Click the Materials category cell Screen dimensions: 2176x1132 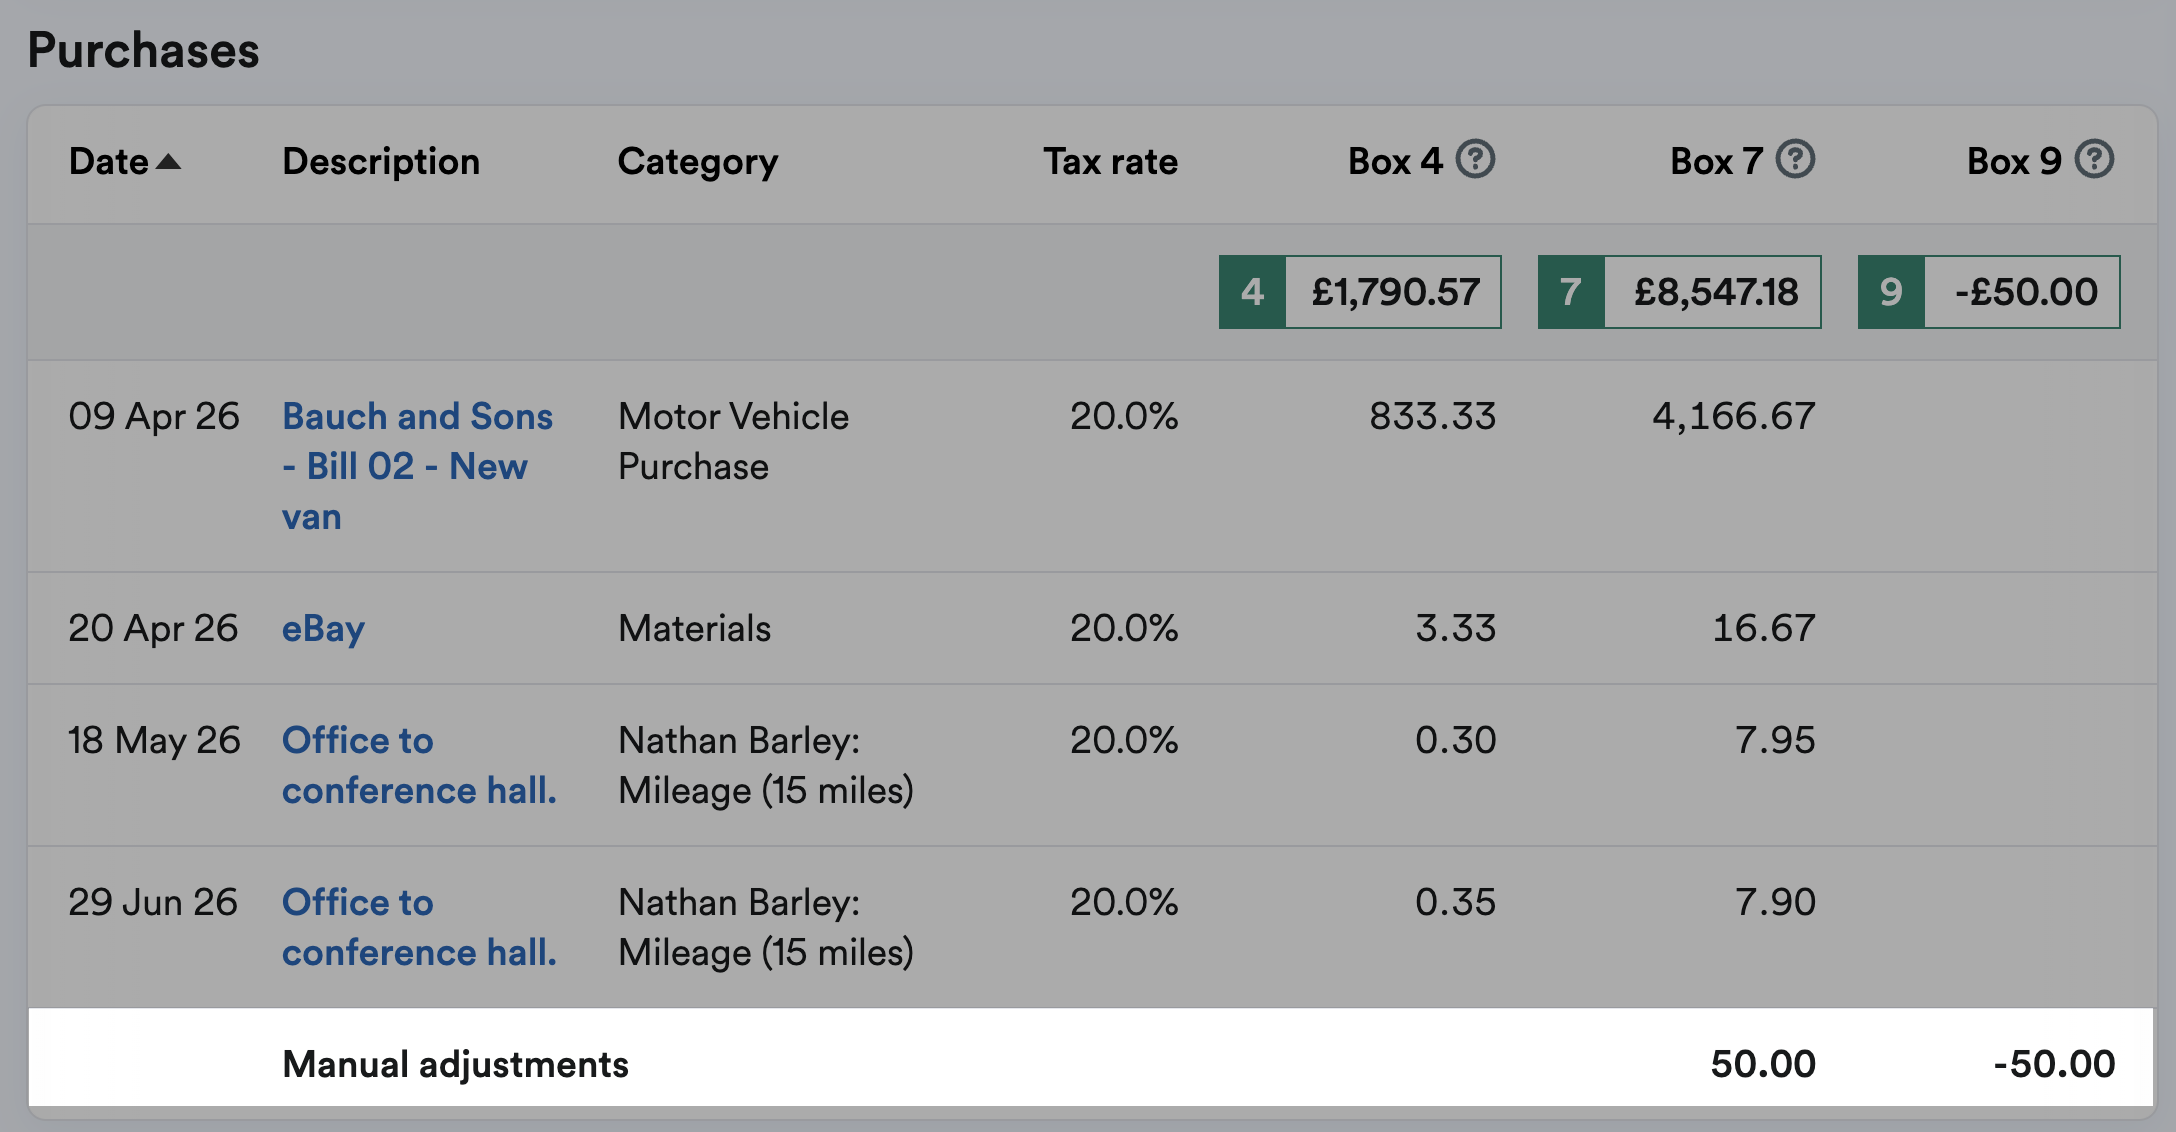point(694,628)
